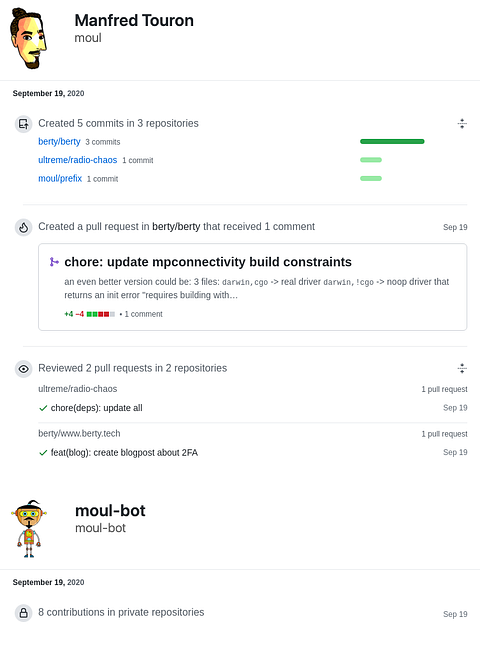The width and height of the screenshot is (480, 650).
Task: Open Manfred Touron's avatar image
Action: pyautogui.click(x=28, y=38)
